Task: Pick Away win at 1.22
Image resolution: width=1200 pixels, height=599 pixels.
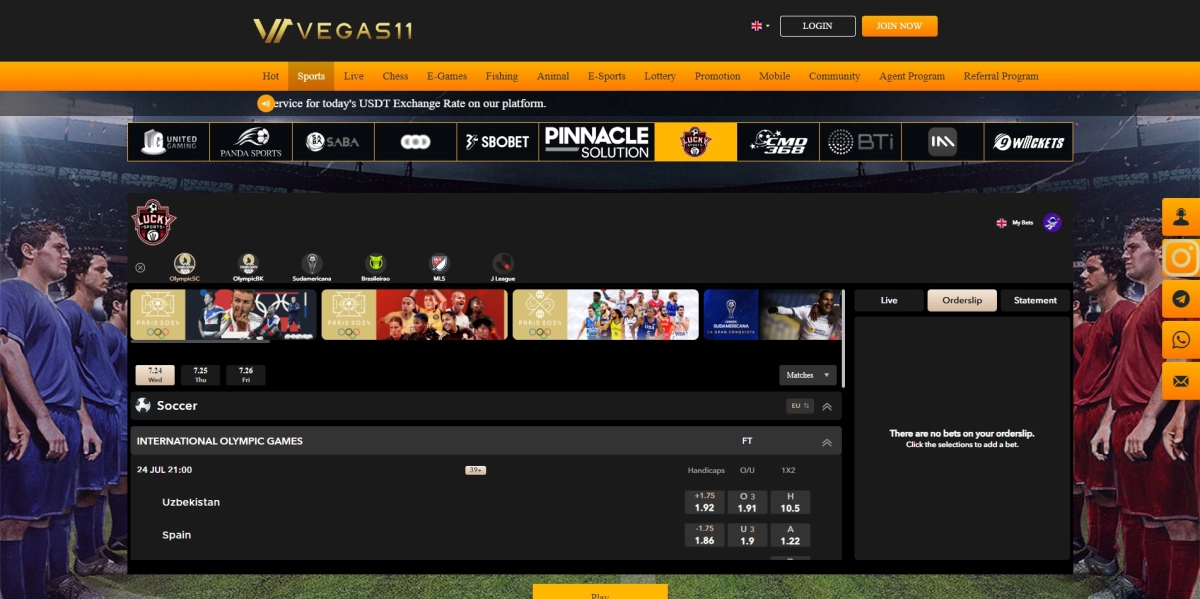Action: 790,535
